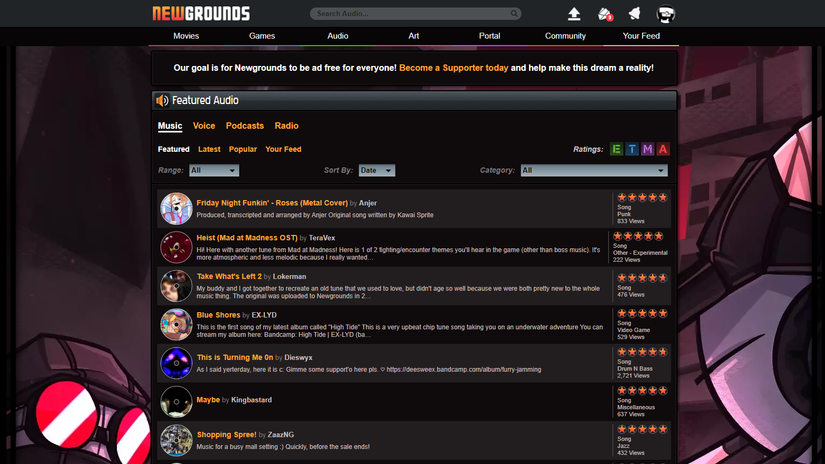Click the Featured Audio speaker icon

click(162, 100)
